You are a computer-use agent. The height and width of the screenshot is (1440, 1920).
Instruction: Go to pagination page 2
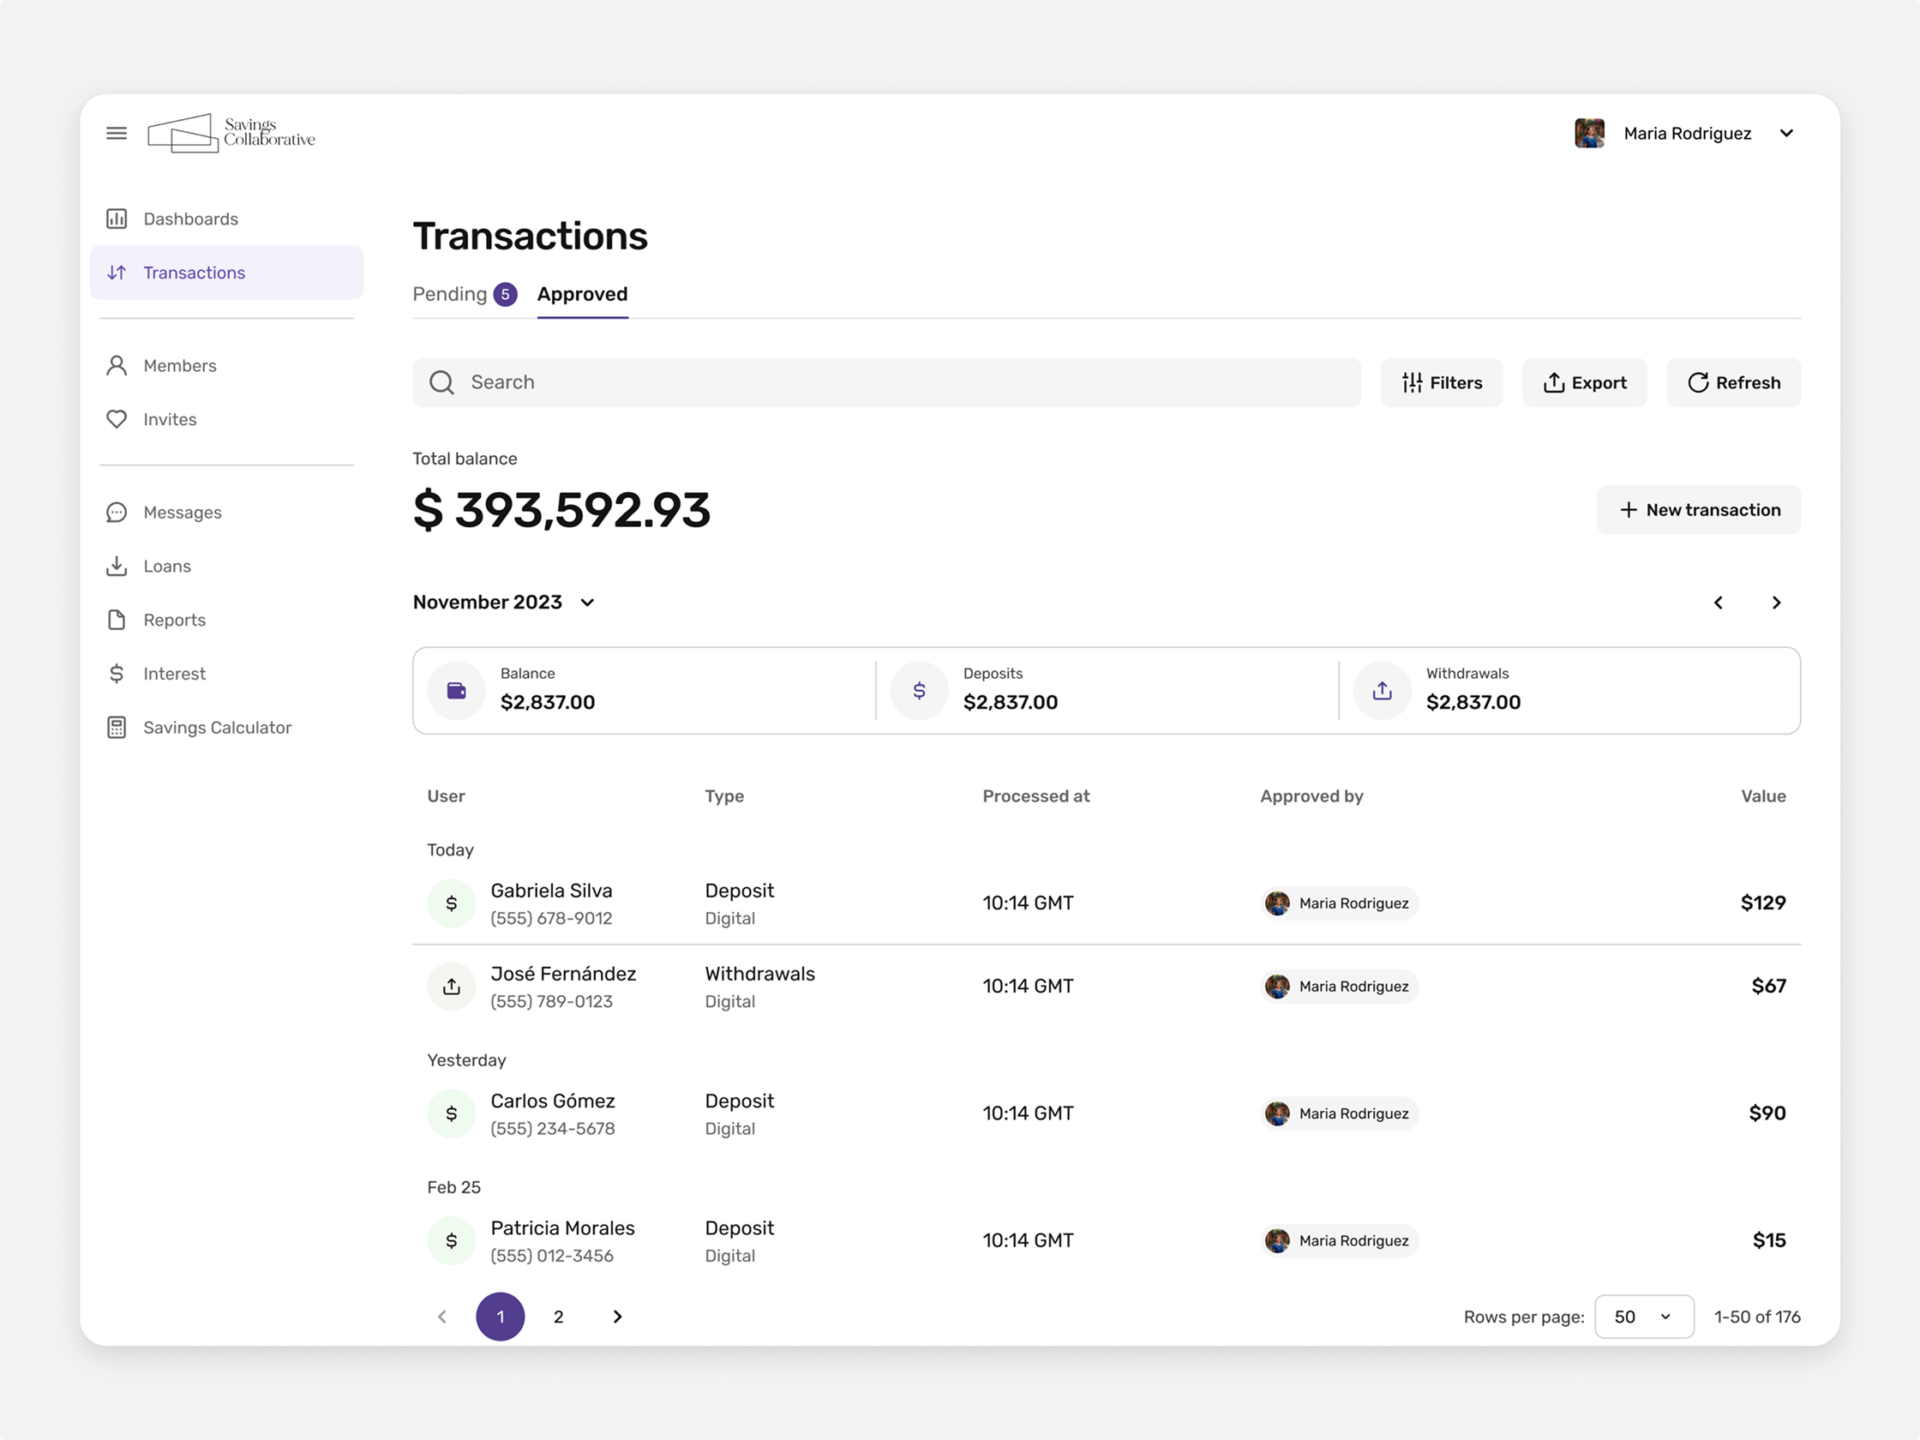559,1317
